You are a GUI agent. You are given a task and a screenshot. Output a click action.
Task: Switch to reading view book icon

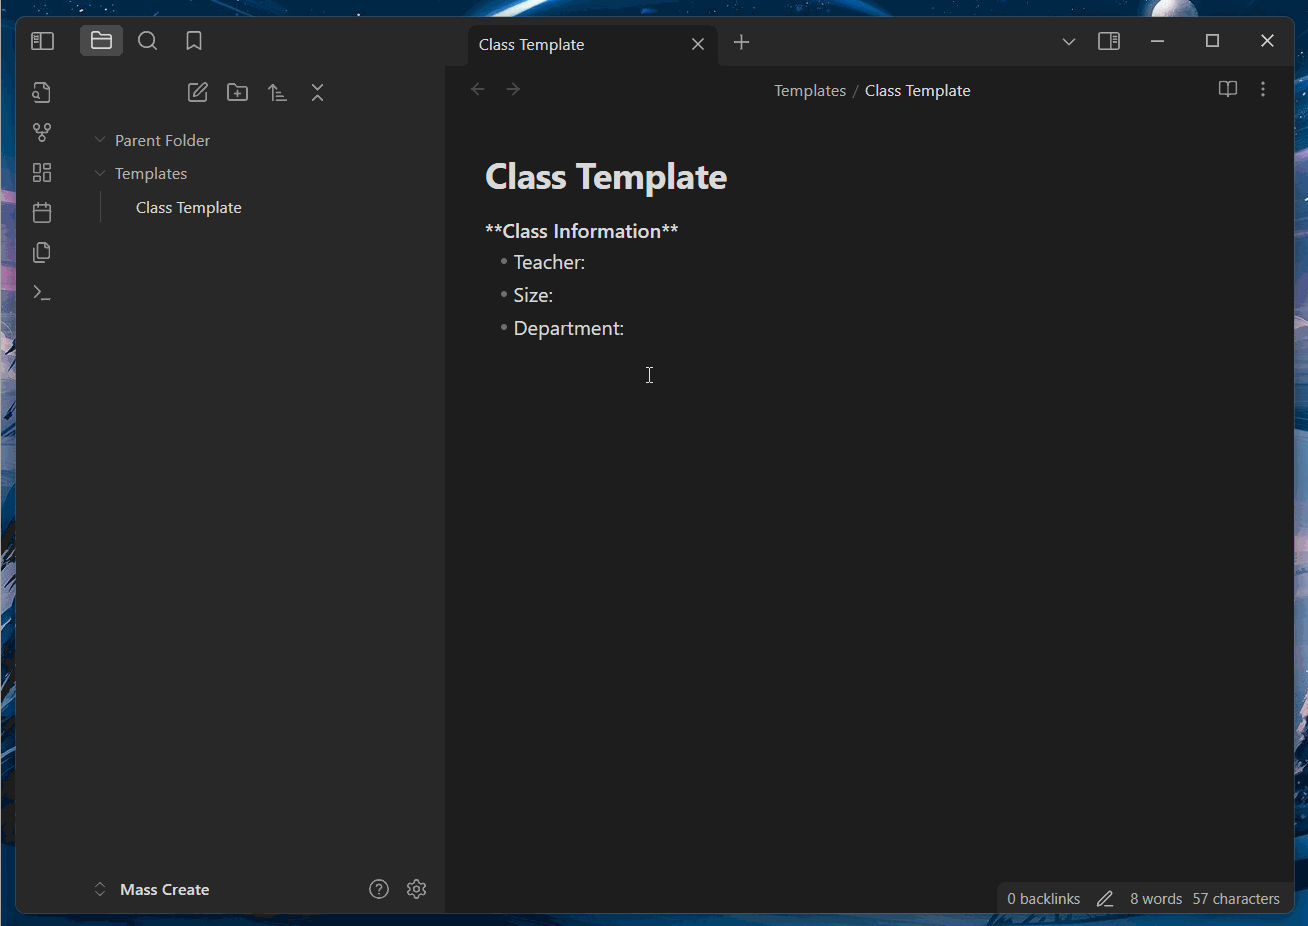coord(1228,89)
